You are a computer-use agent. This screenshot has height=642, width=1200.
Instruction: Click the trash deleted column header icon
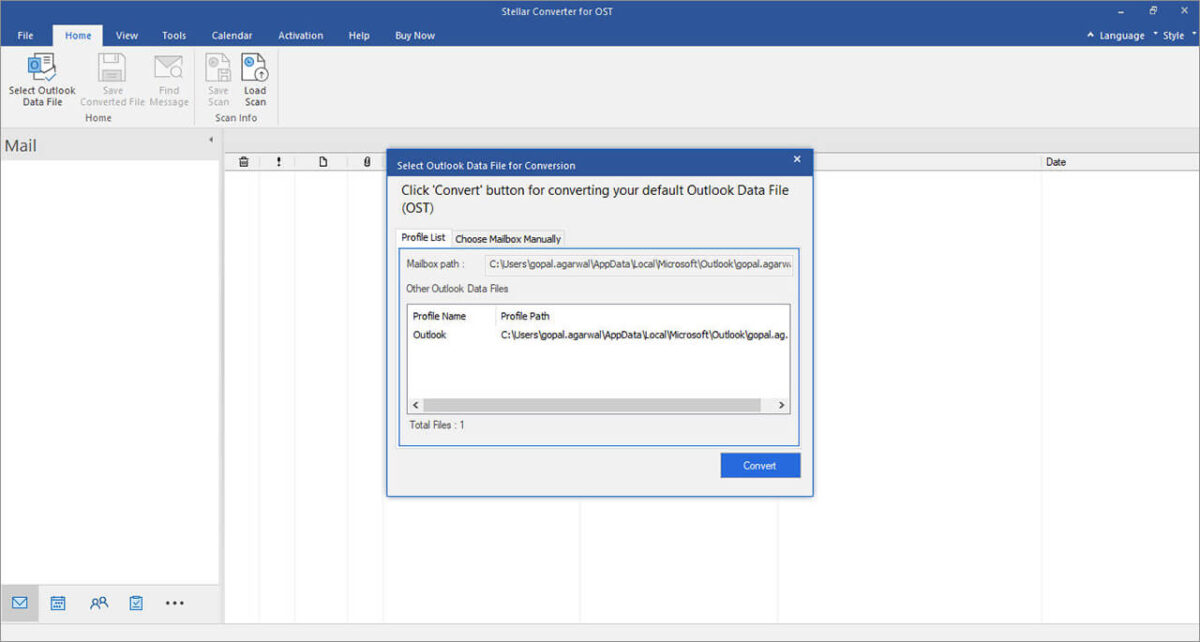pos(243,162)
